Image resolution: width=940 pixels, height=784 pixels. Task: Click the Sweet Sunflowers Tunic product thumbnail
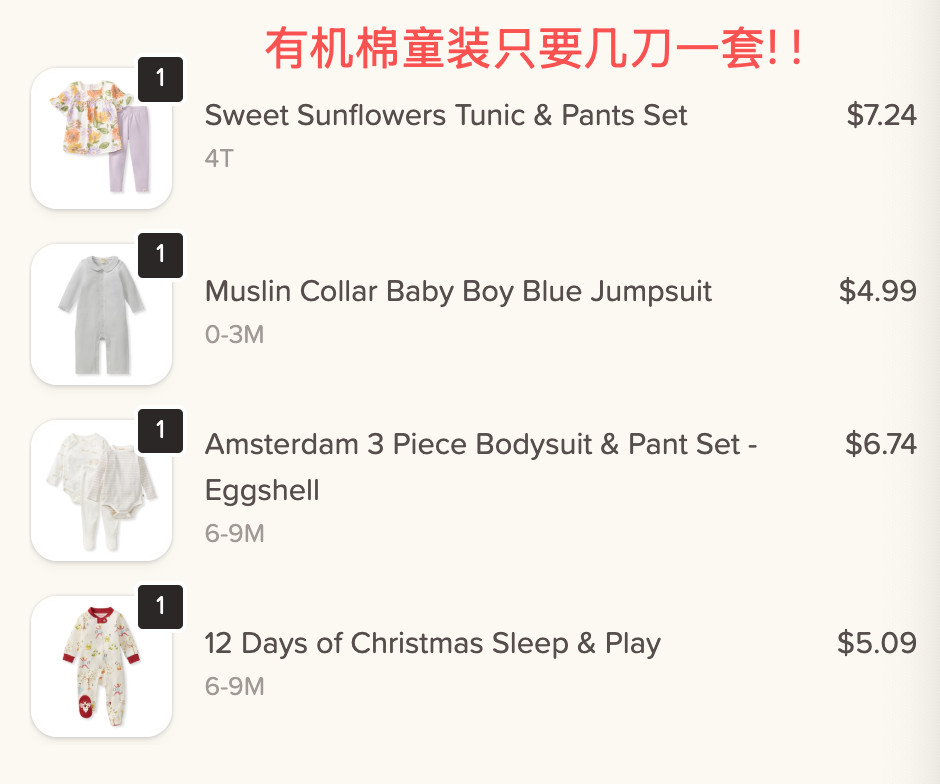point(100,140)
